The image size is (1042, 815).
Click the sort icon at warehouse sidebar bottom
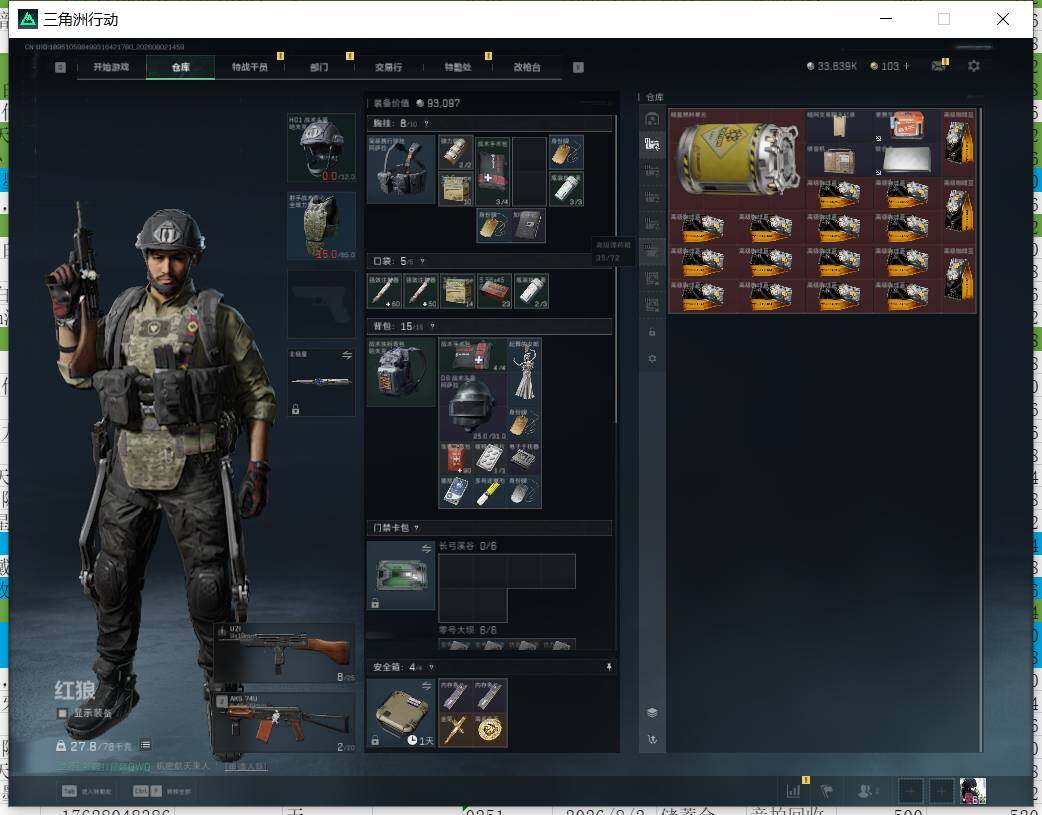pyautogui.click(x=652, y=739)
